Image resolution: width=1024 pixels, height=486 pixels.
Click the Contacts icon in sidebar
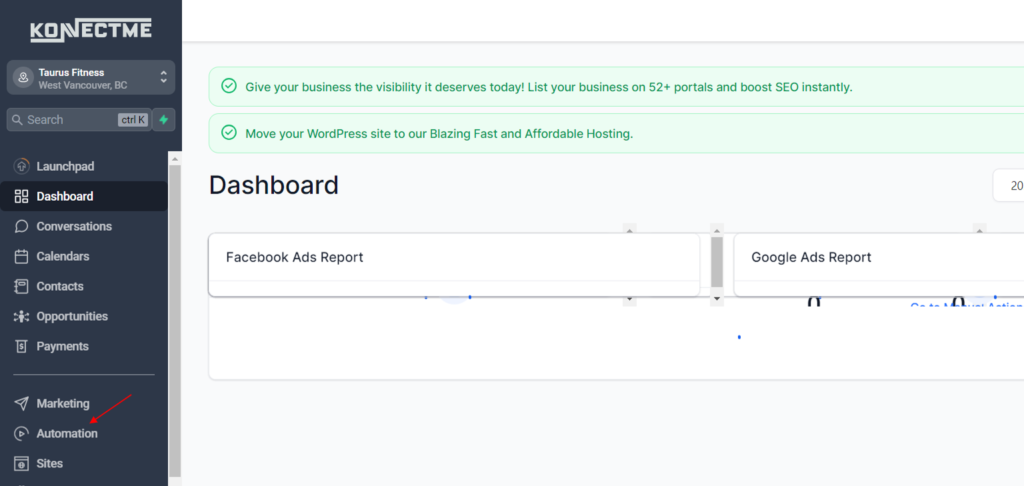(21, 286)
